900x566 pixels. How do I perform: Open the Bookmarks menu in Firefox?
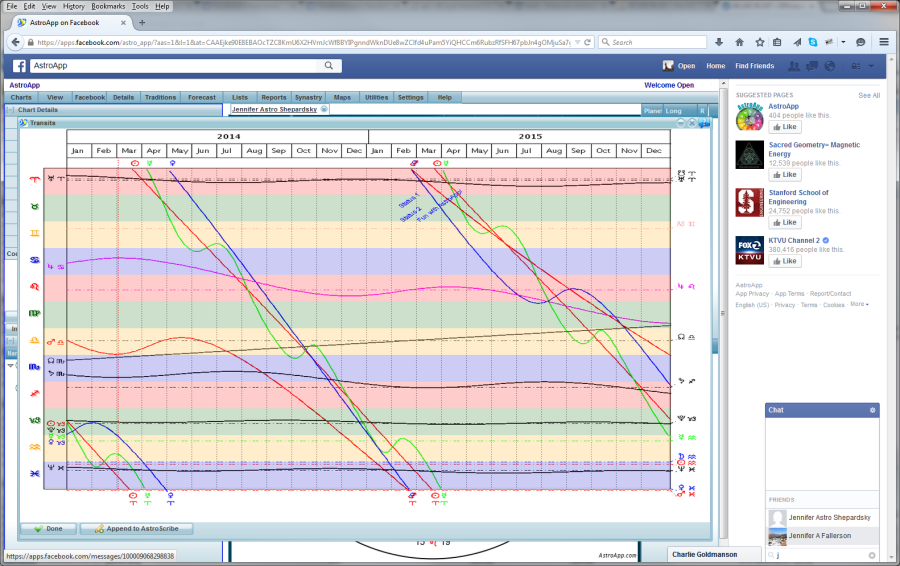pos(108,6)
